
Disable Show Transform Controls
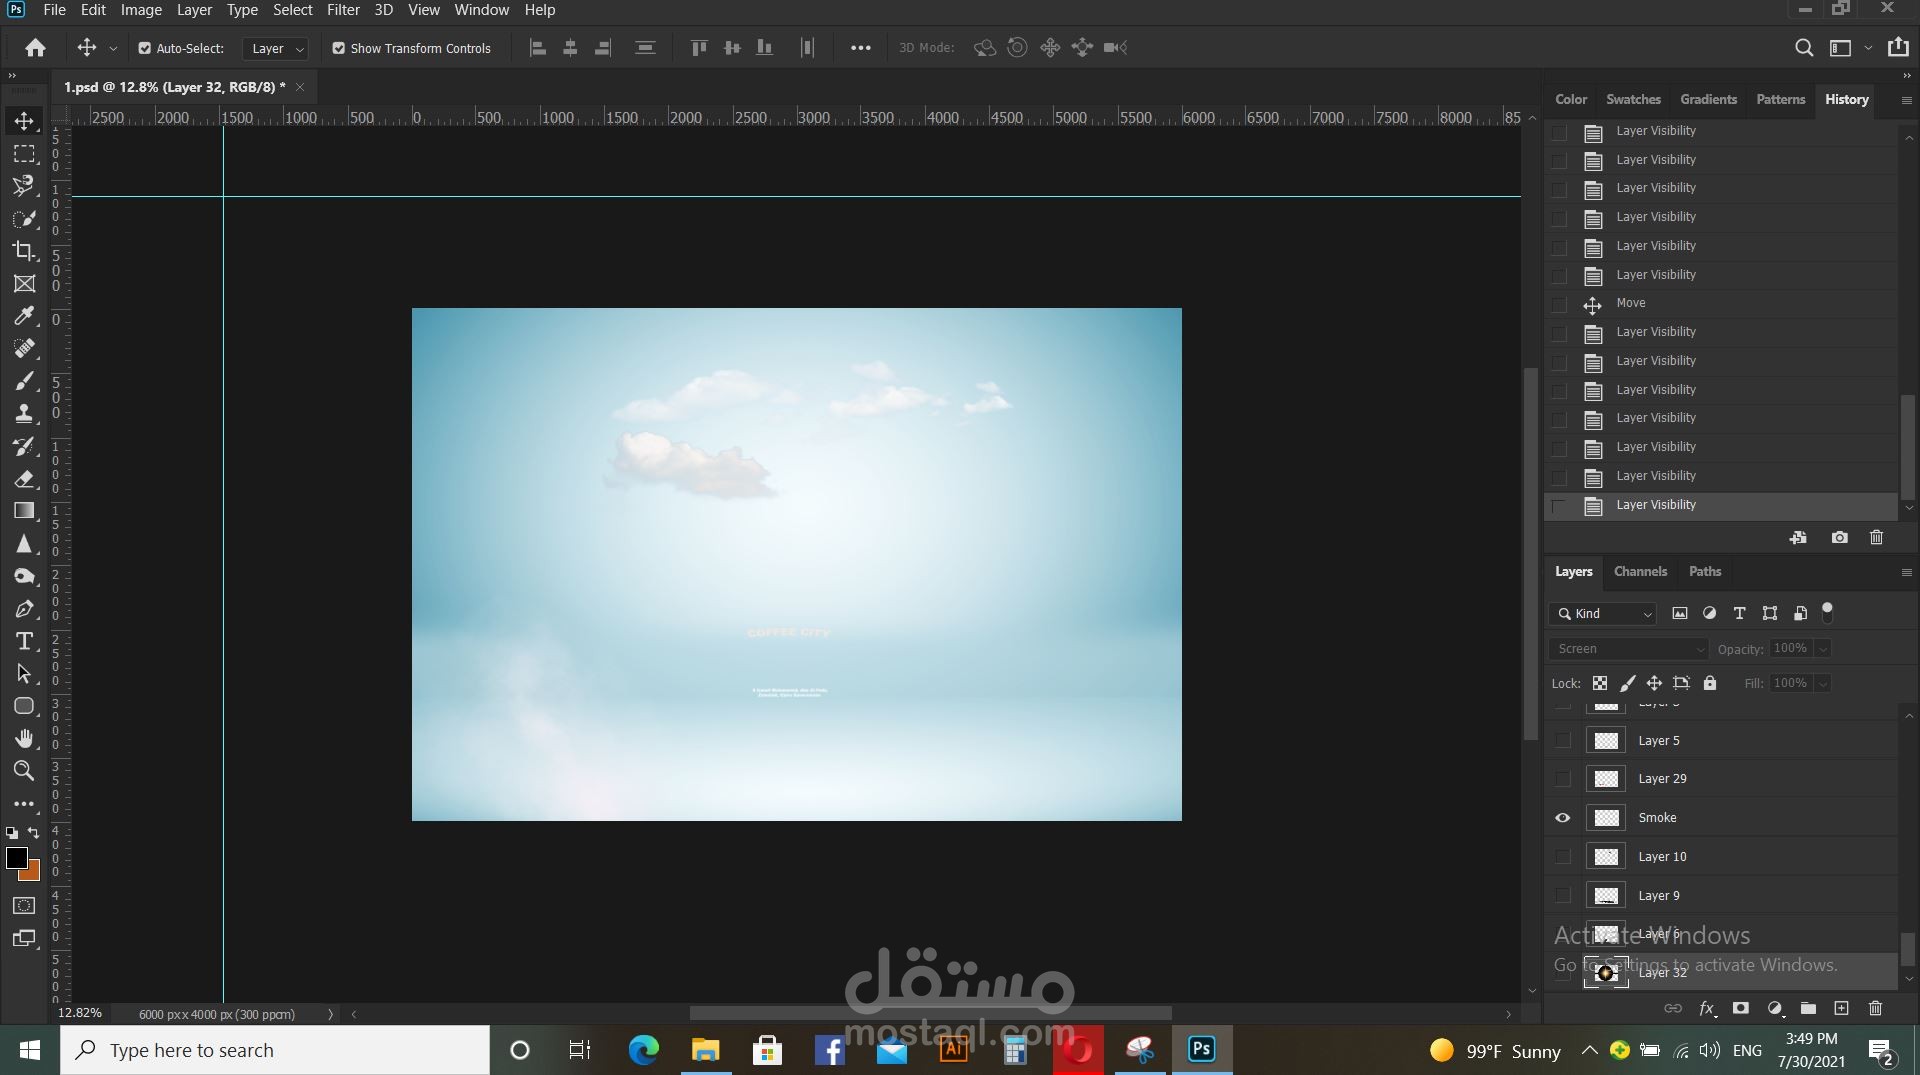point(338,48)
